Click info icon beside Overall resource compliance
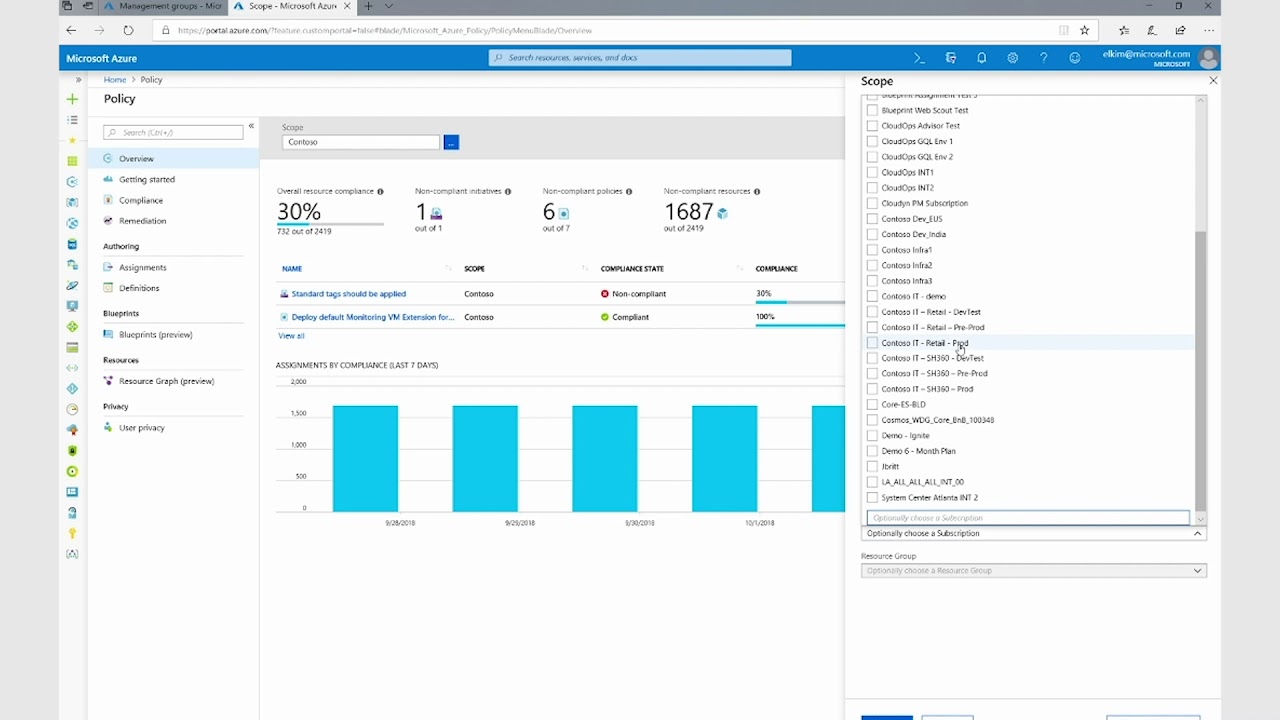Viewport: 1280px width, 720px height. pyautogui.click(x=380, y=191)
